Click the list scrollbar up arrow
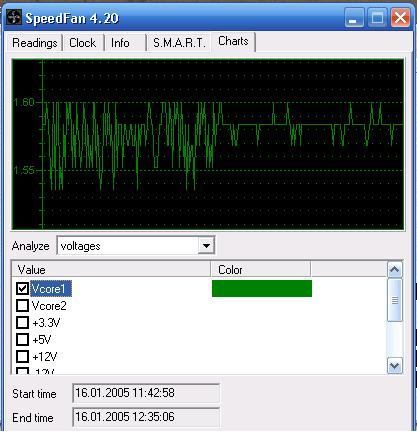 click(395, 269)
